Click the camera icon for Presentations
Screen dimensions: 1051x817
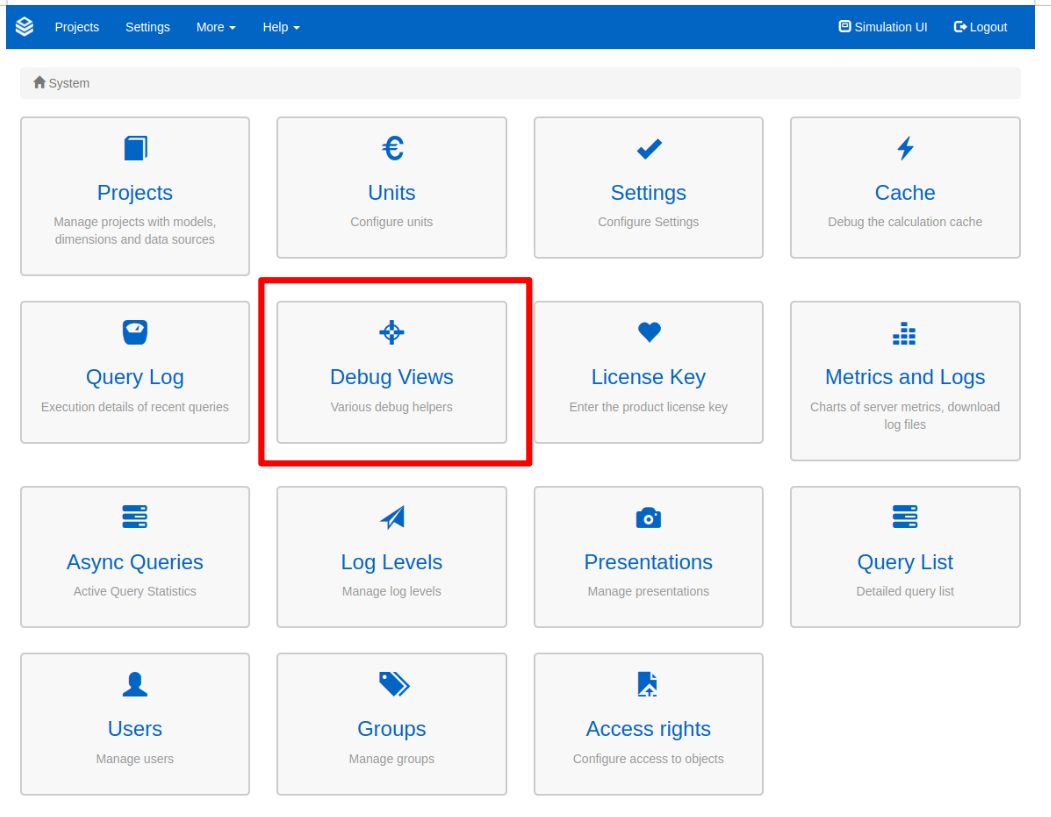648,517
